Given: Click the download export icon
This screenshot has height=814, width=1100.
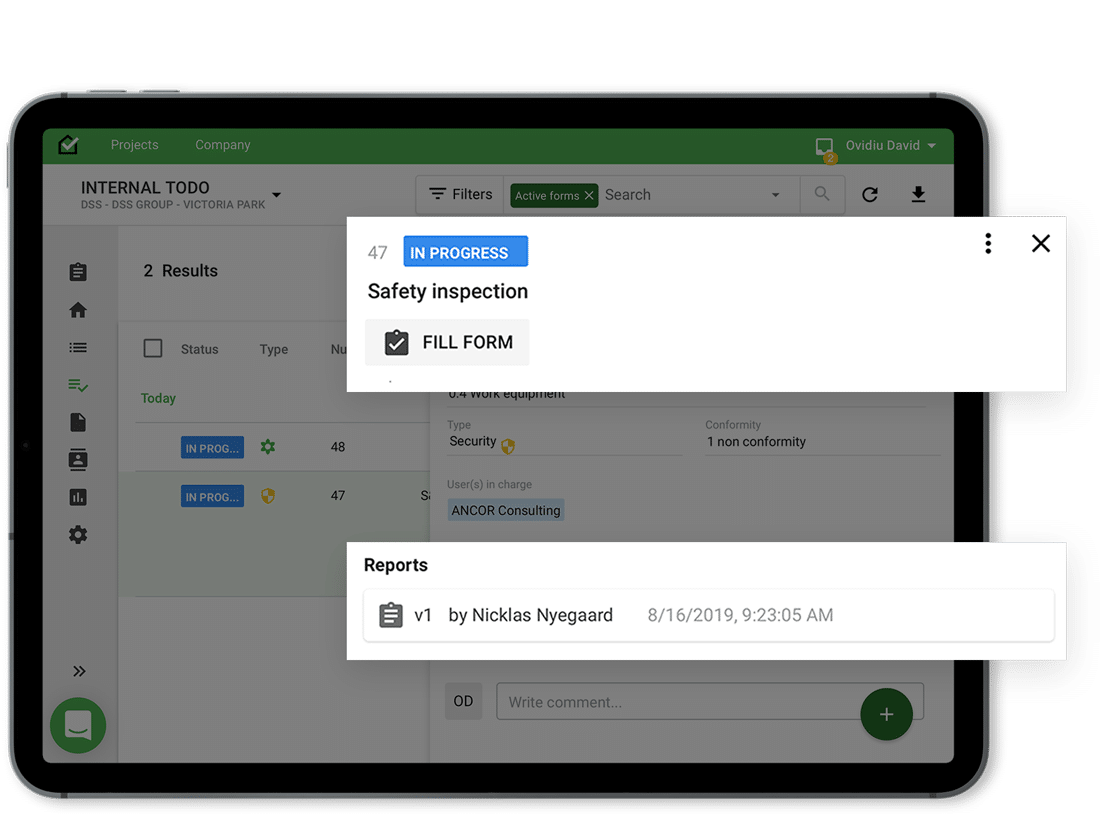Looking at the screenshot, I should [918, 195].
